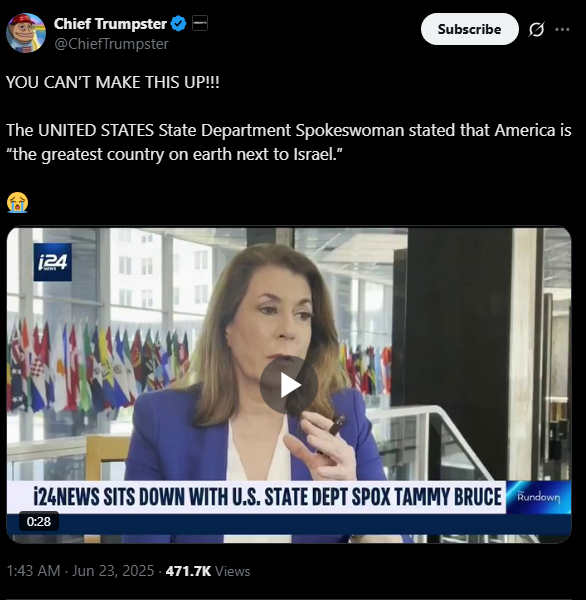Click the blue verified checkmark badge
Viewport: 586px width, 600px height.
pyautogui.click(x=178, y=24)
